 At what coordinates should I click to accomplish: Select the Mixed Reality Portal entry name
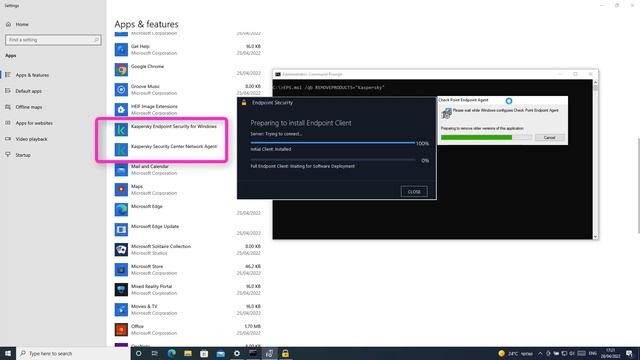pos(151,287)
